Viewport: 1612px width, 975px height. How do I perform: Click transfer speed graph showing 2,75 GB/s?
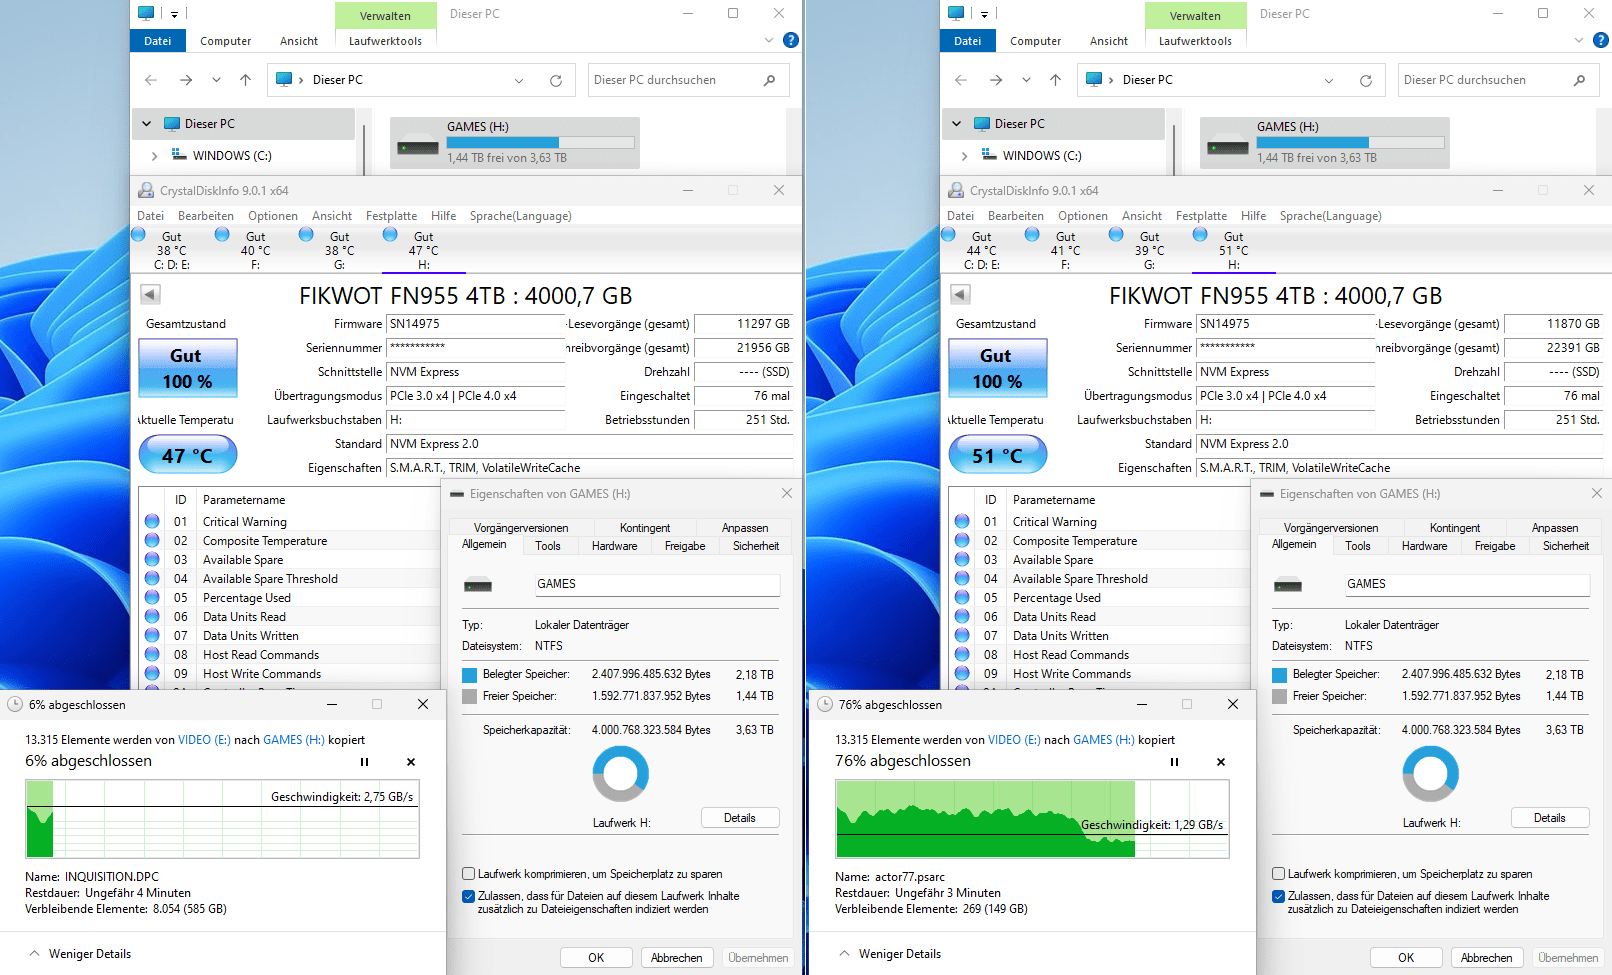(222, 819)
